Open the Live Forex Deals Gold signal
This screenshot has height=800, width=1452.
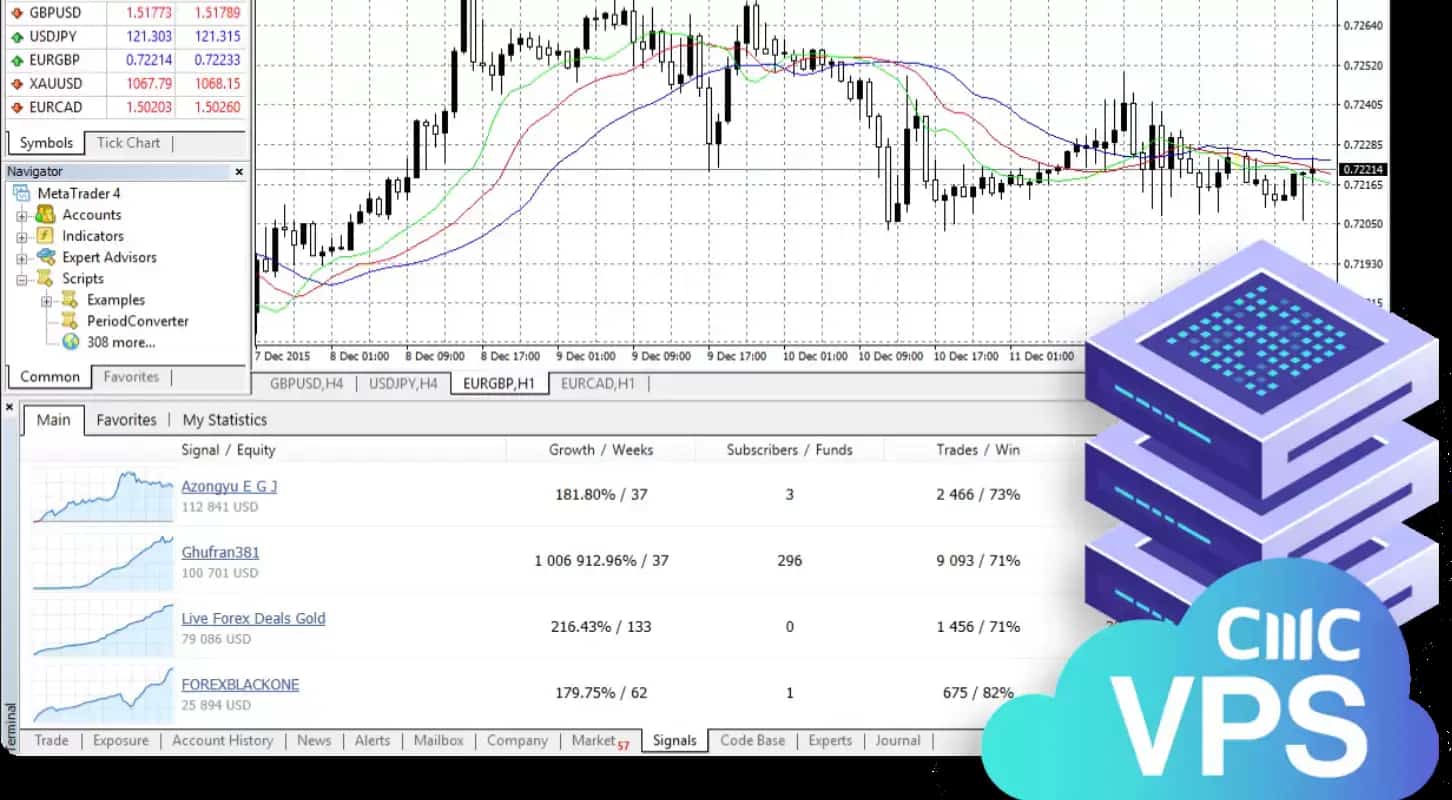253,618
